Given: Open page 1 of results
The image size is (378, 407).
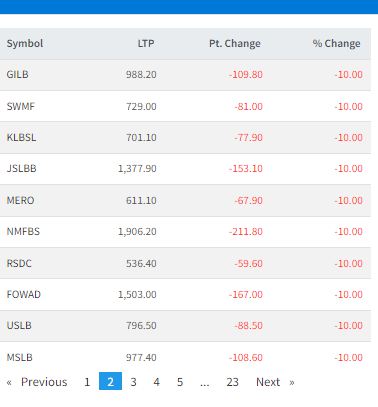Looking at the screenshot, I should tap(87, 382).
